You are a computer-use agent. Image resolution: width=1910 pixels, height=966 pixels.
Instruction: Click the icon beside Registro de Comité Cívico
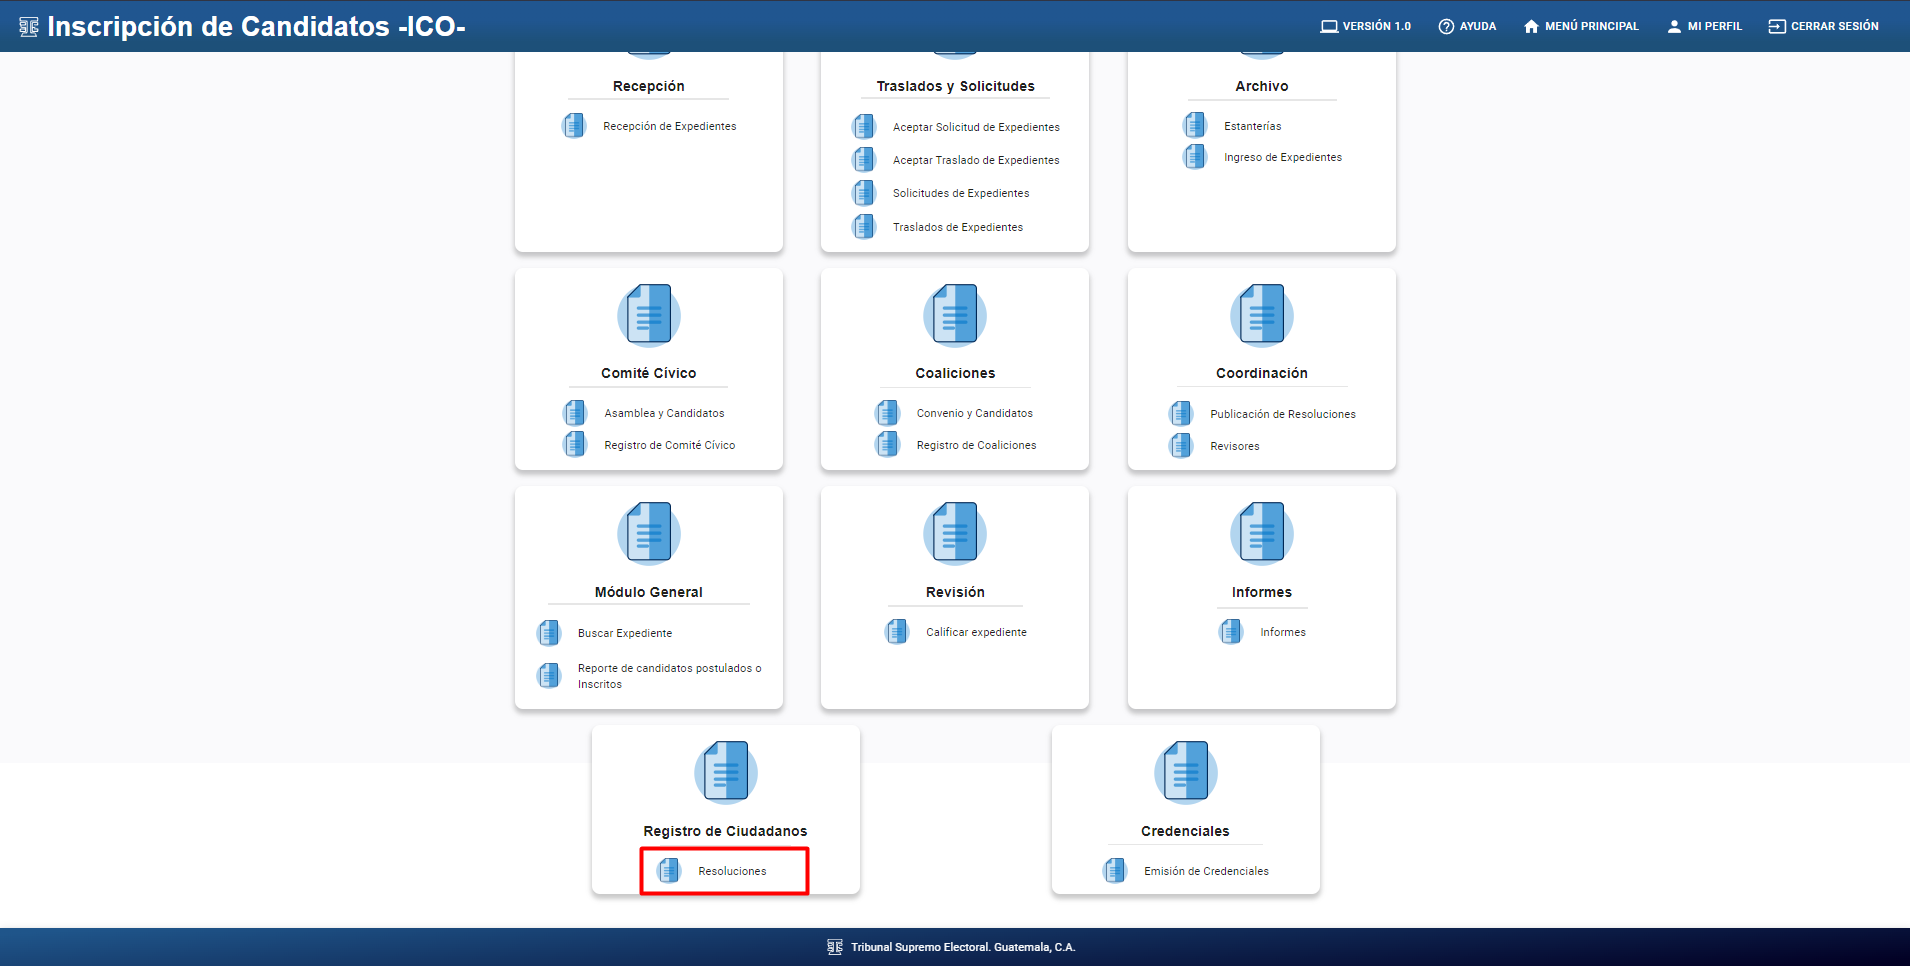tap(575, 445)
